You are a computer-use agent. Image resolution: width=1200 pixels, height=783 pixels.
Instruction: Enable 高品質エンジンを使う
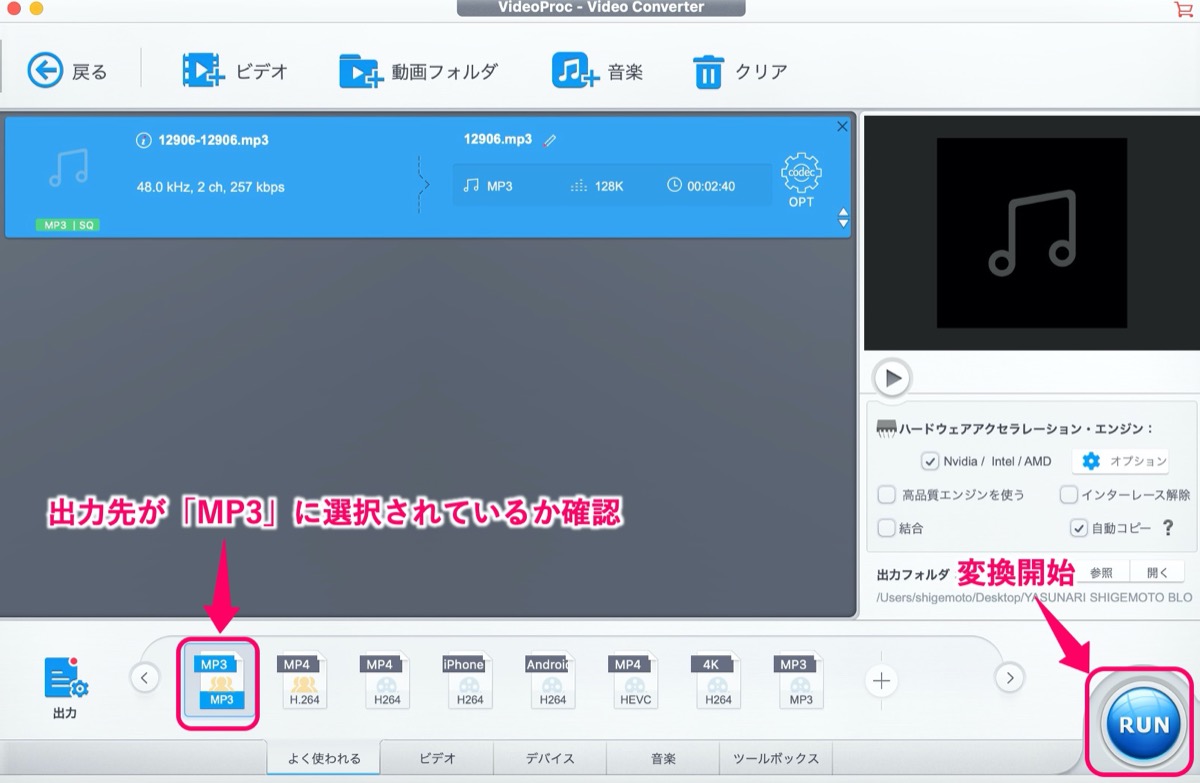click(886, 494)
